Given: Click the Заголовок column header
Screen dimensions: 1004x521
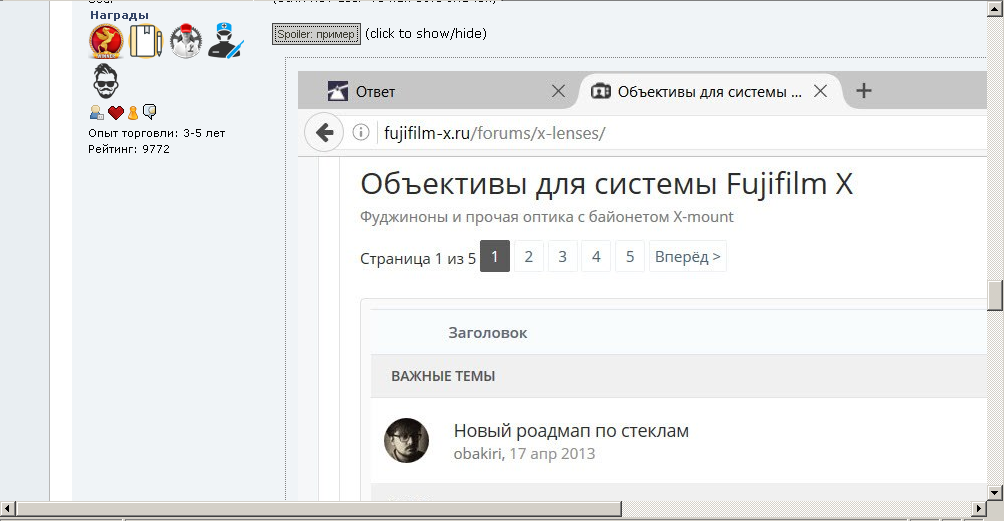Looking at the screenshot, I should pos(487,333).
